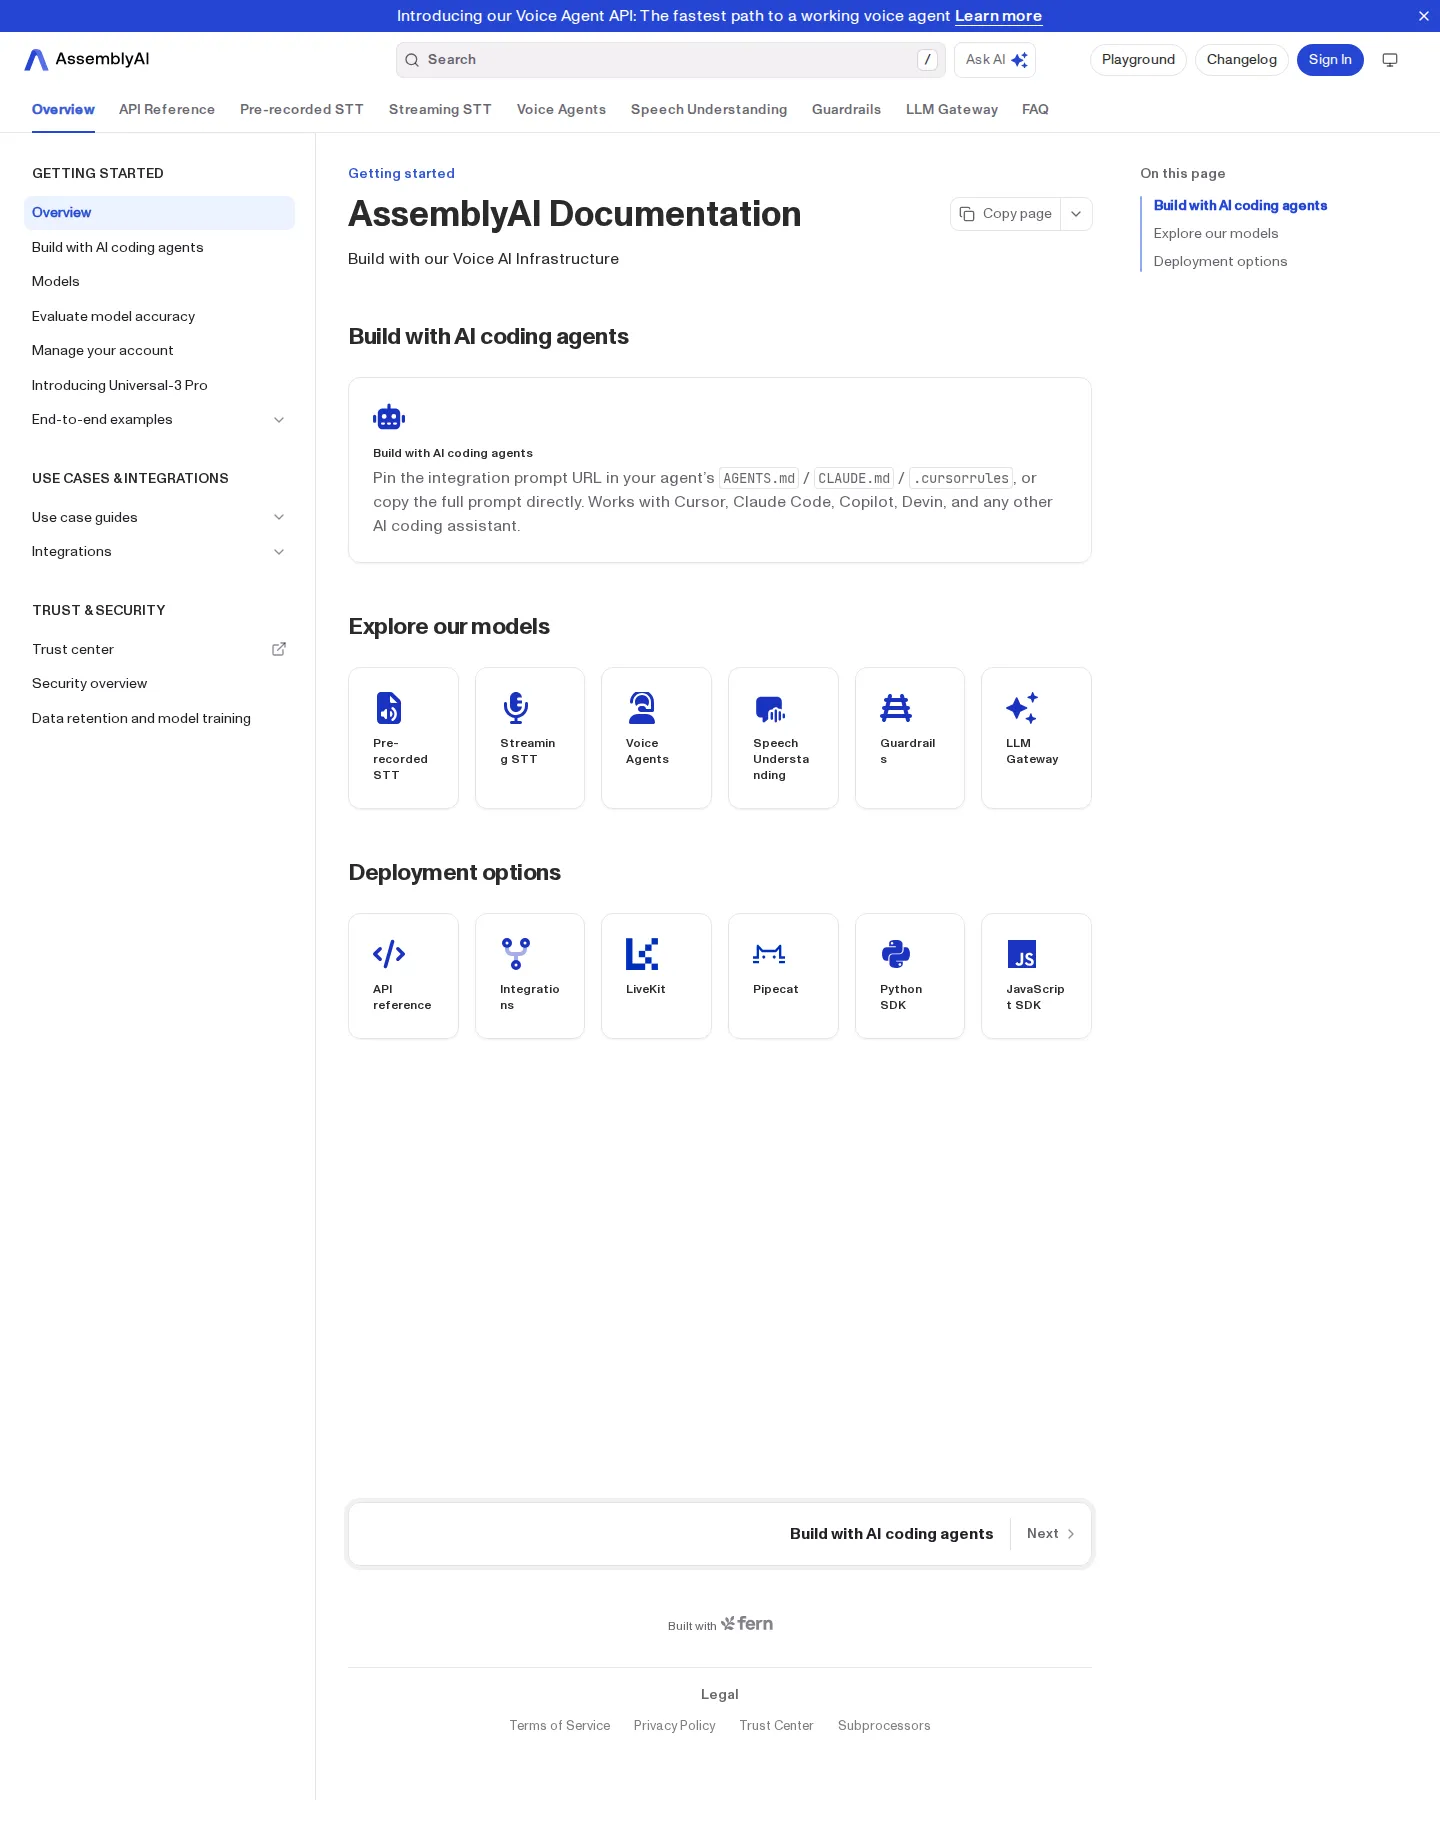Open Privacy Policy footer link
Screen dimensions: 1440x1848
click(675, 1726)
